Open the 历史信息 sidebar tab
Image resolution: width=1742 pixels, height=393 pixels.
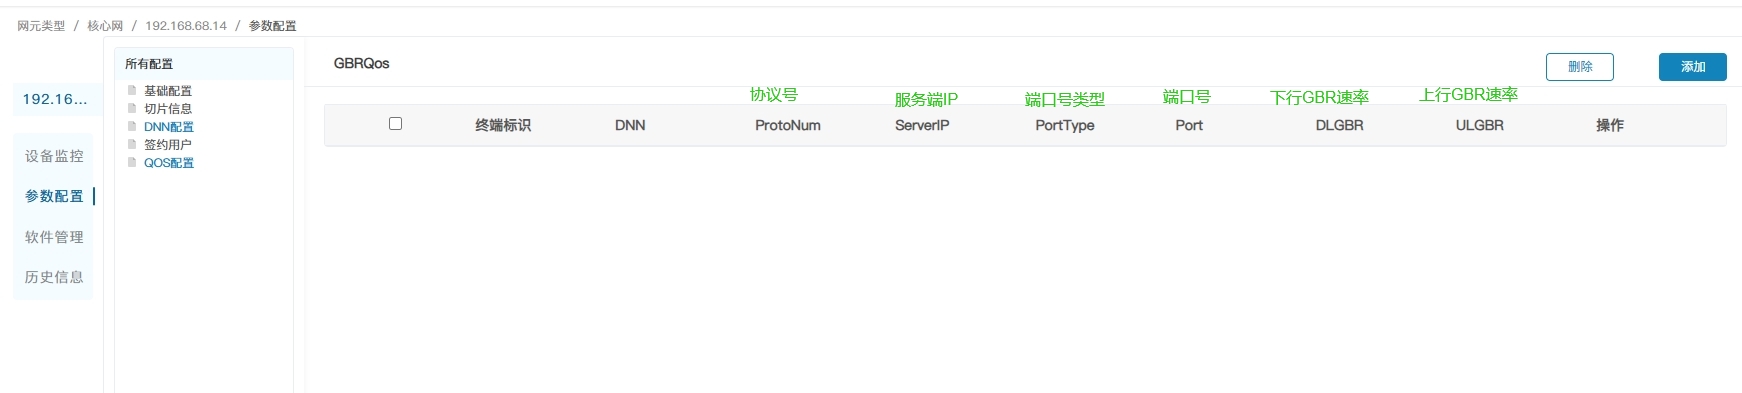coord(54,277)
